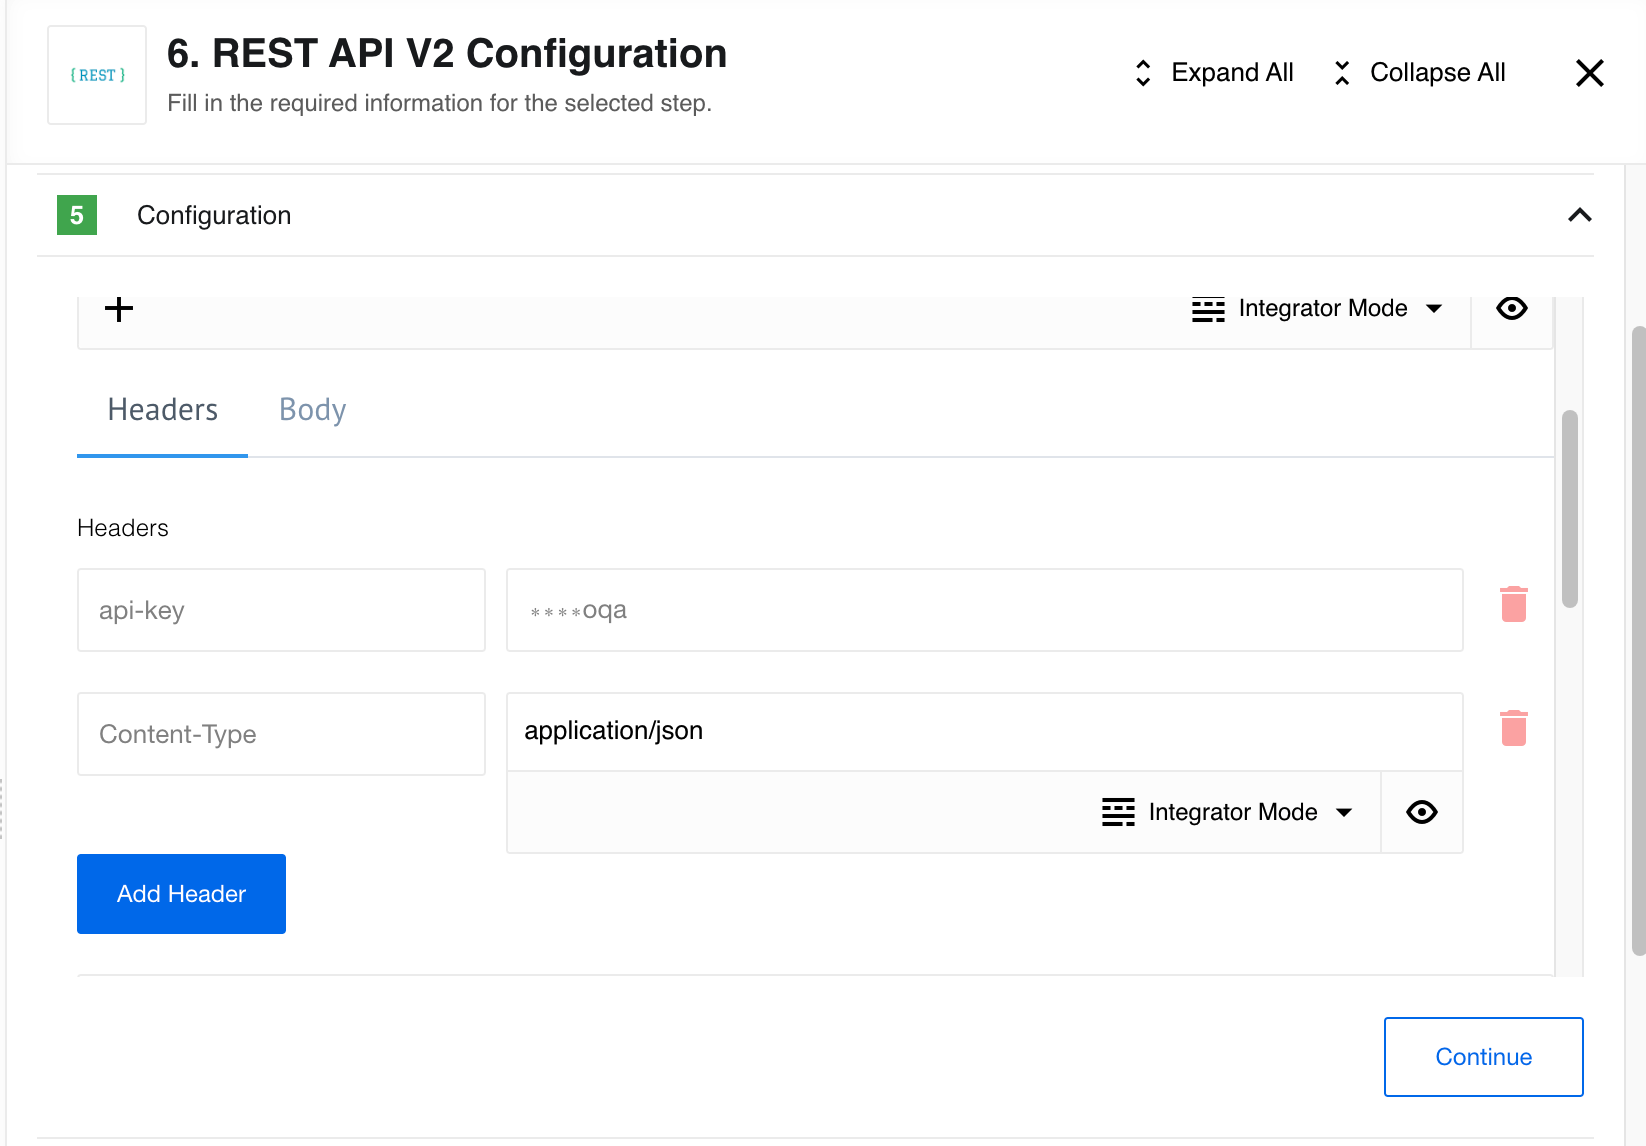This screenshot has height=1146, width=1646.
Task: Delete the Content-Type header row
Action: click(1514, 728)
